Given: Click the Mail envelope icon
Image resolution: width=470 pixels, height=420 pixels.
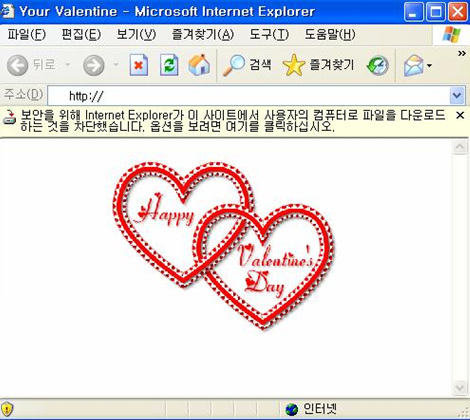Looking at the screenshot, I should (413, 65).
